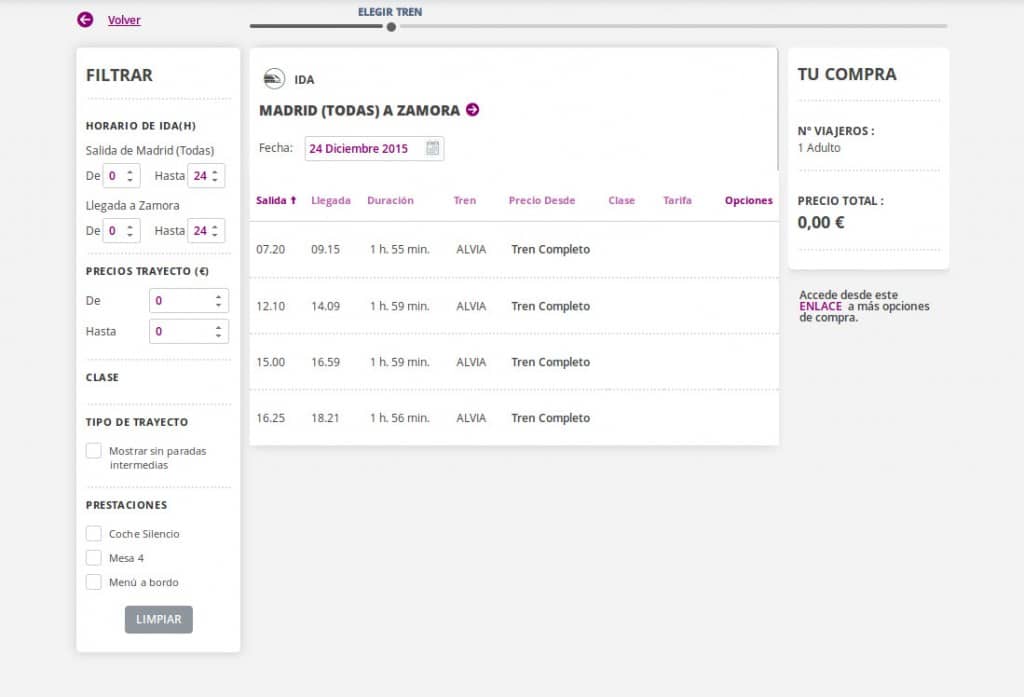Screen dimensions: 1024x697
Task: Toggle the Mesa 4 checkbox
Action: click(94, 557)
